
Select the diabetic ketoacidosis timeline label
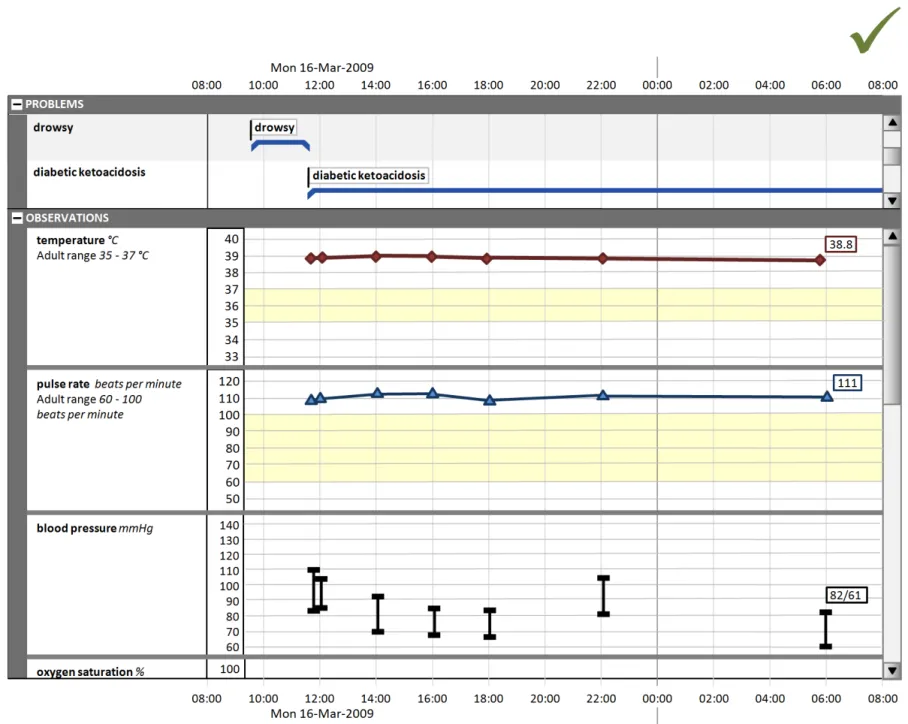(x=369, y=176)
